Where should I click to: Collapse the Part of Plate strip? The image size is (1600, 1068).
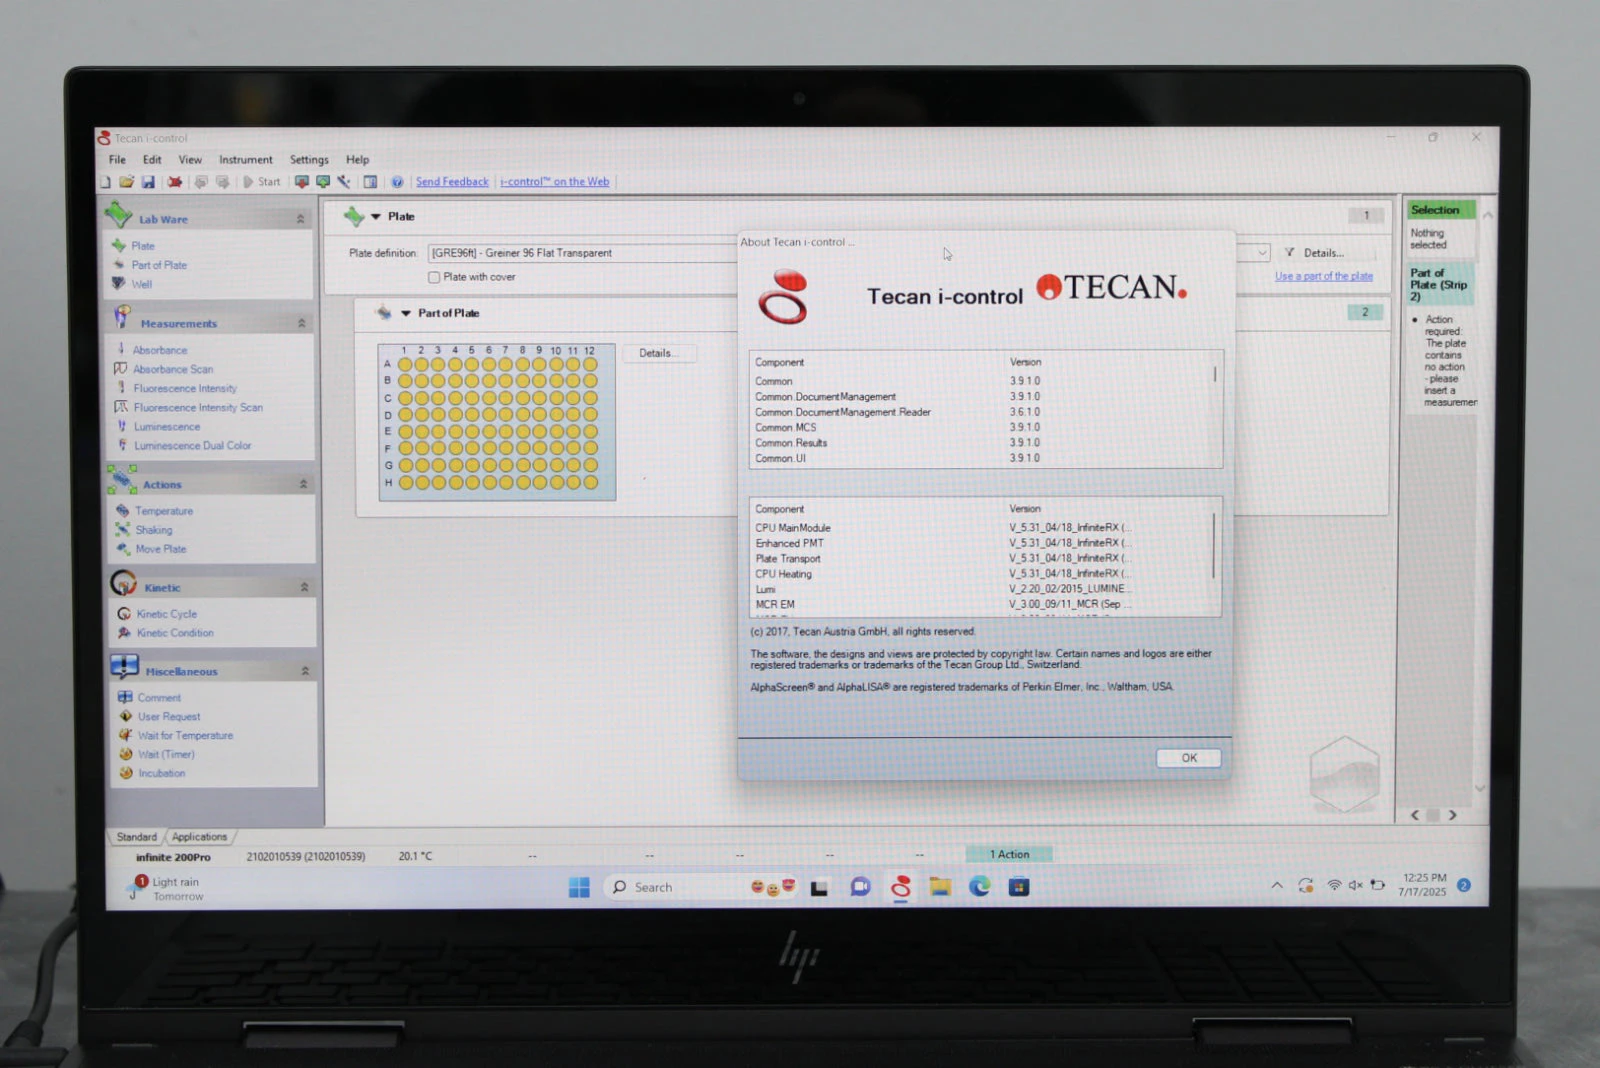[406, 314]
